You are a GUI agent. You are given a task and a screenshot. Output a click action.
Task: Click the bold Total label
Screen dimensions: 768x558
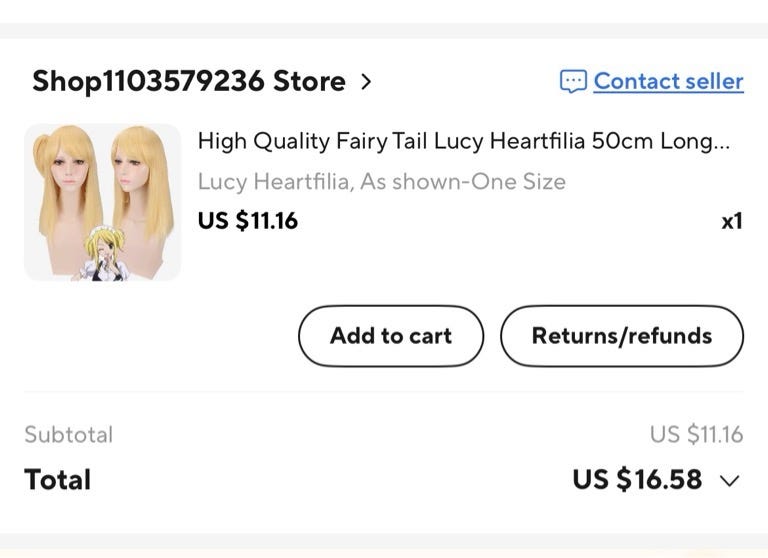(57, 480)
